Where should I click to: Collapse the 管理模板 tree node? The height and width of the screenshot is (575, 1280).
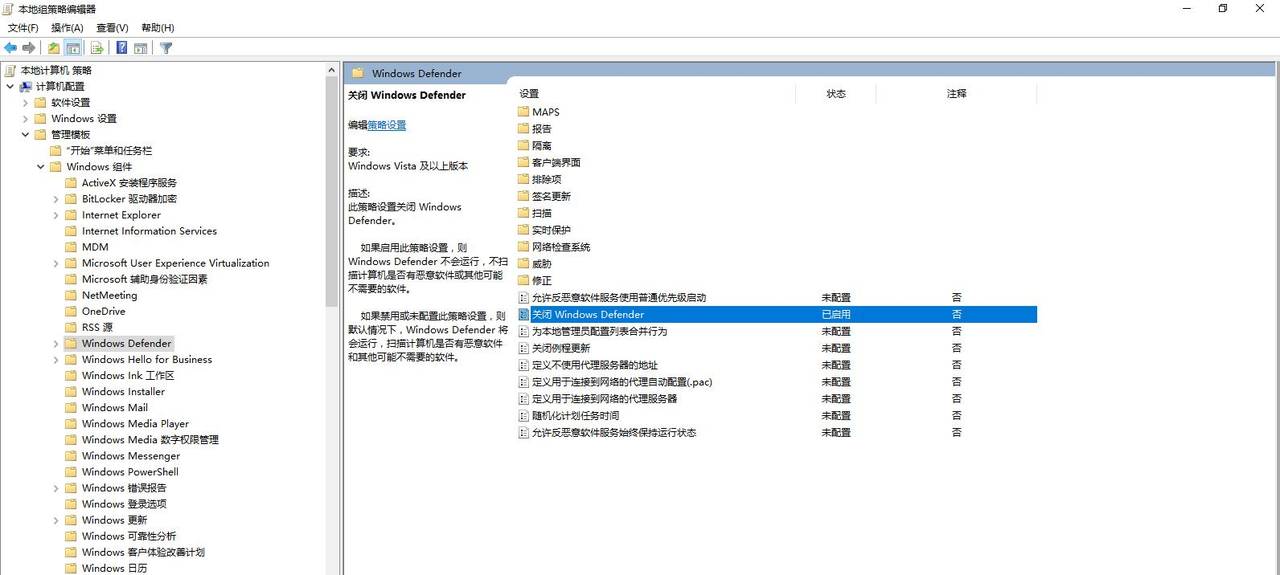[26, 135]
